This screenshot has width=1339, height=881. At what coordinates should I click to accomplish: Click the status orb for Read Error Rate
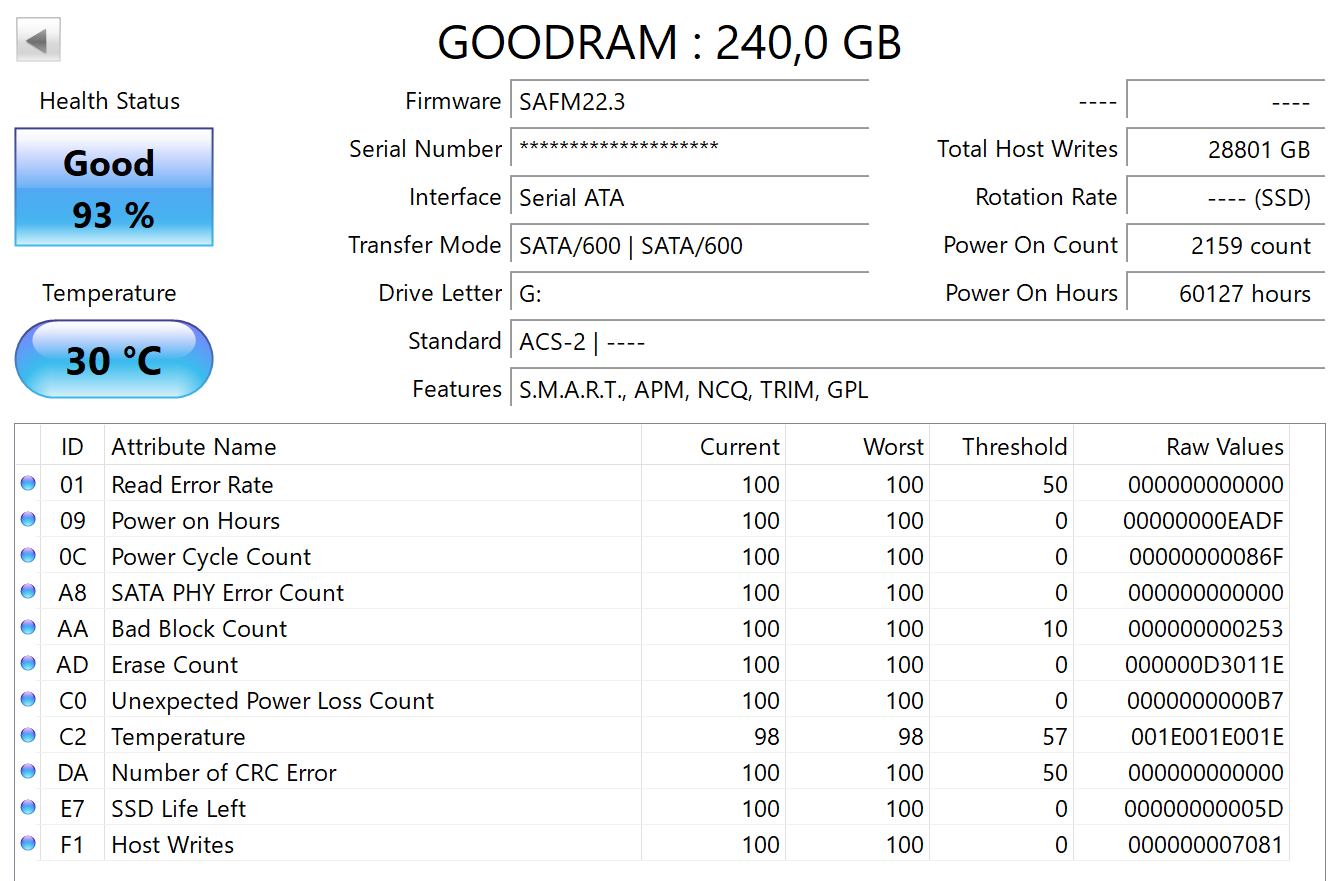(x=28, y=484)
